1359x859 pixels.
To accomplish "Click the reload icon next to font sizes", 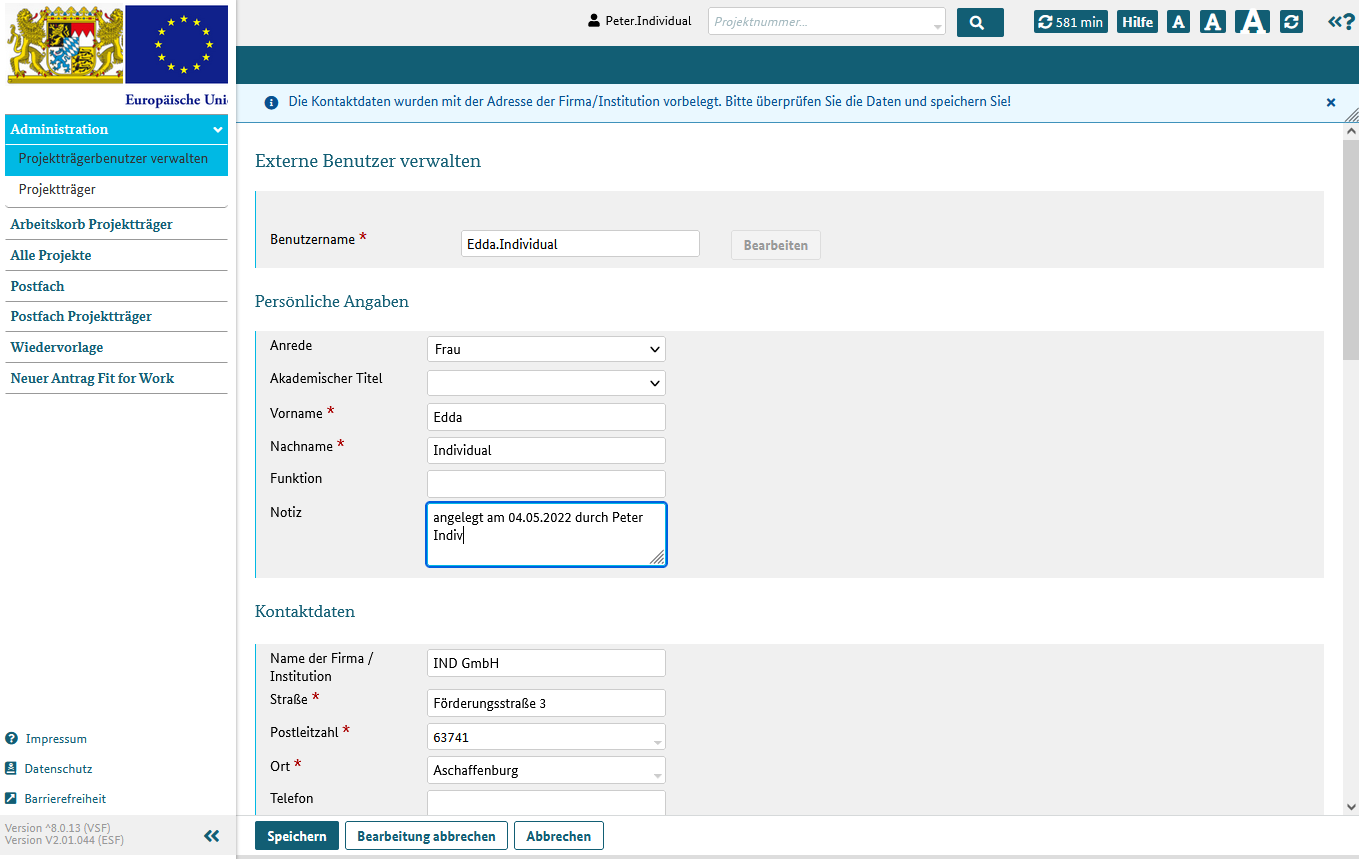I will pos(1291,22).
